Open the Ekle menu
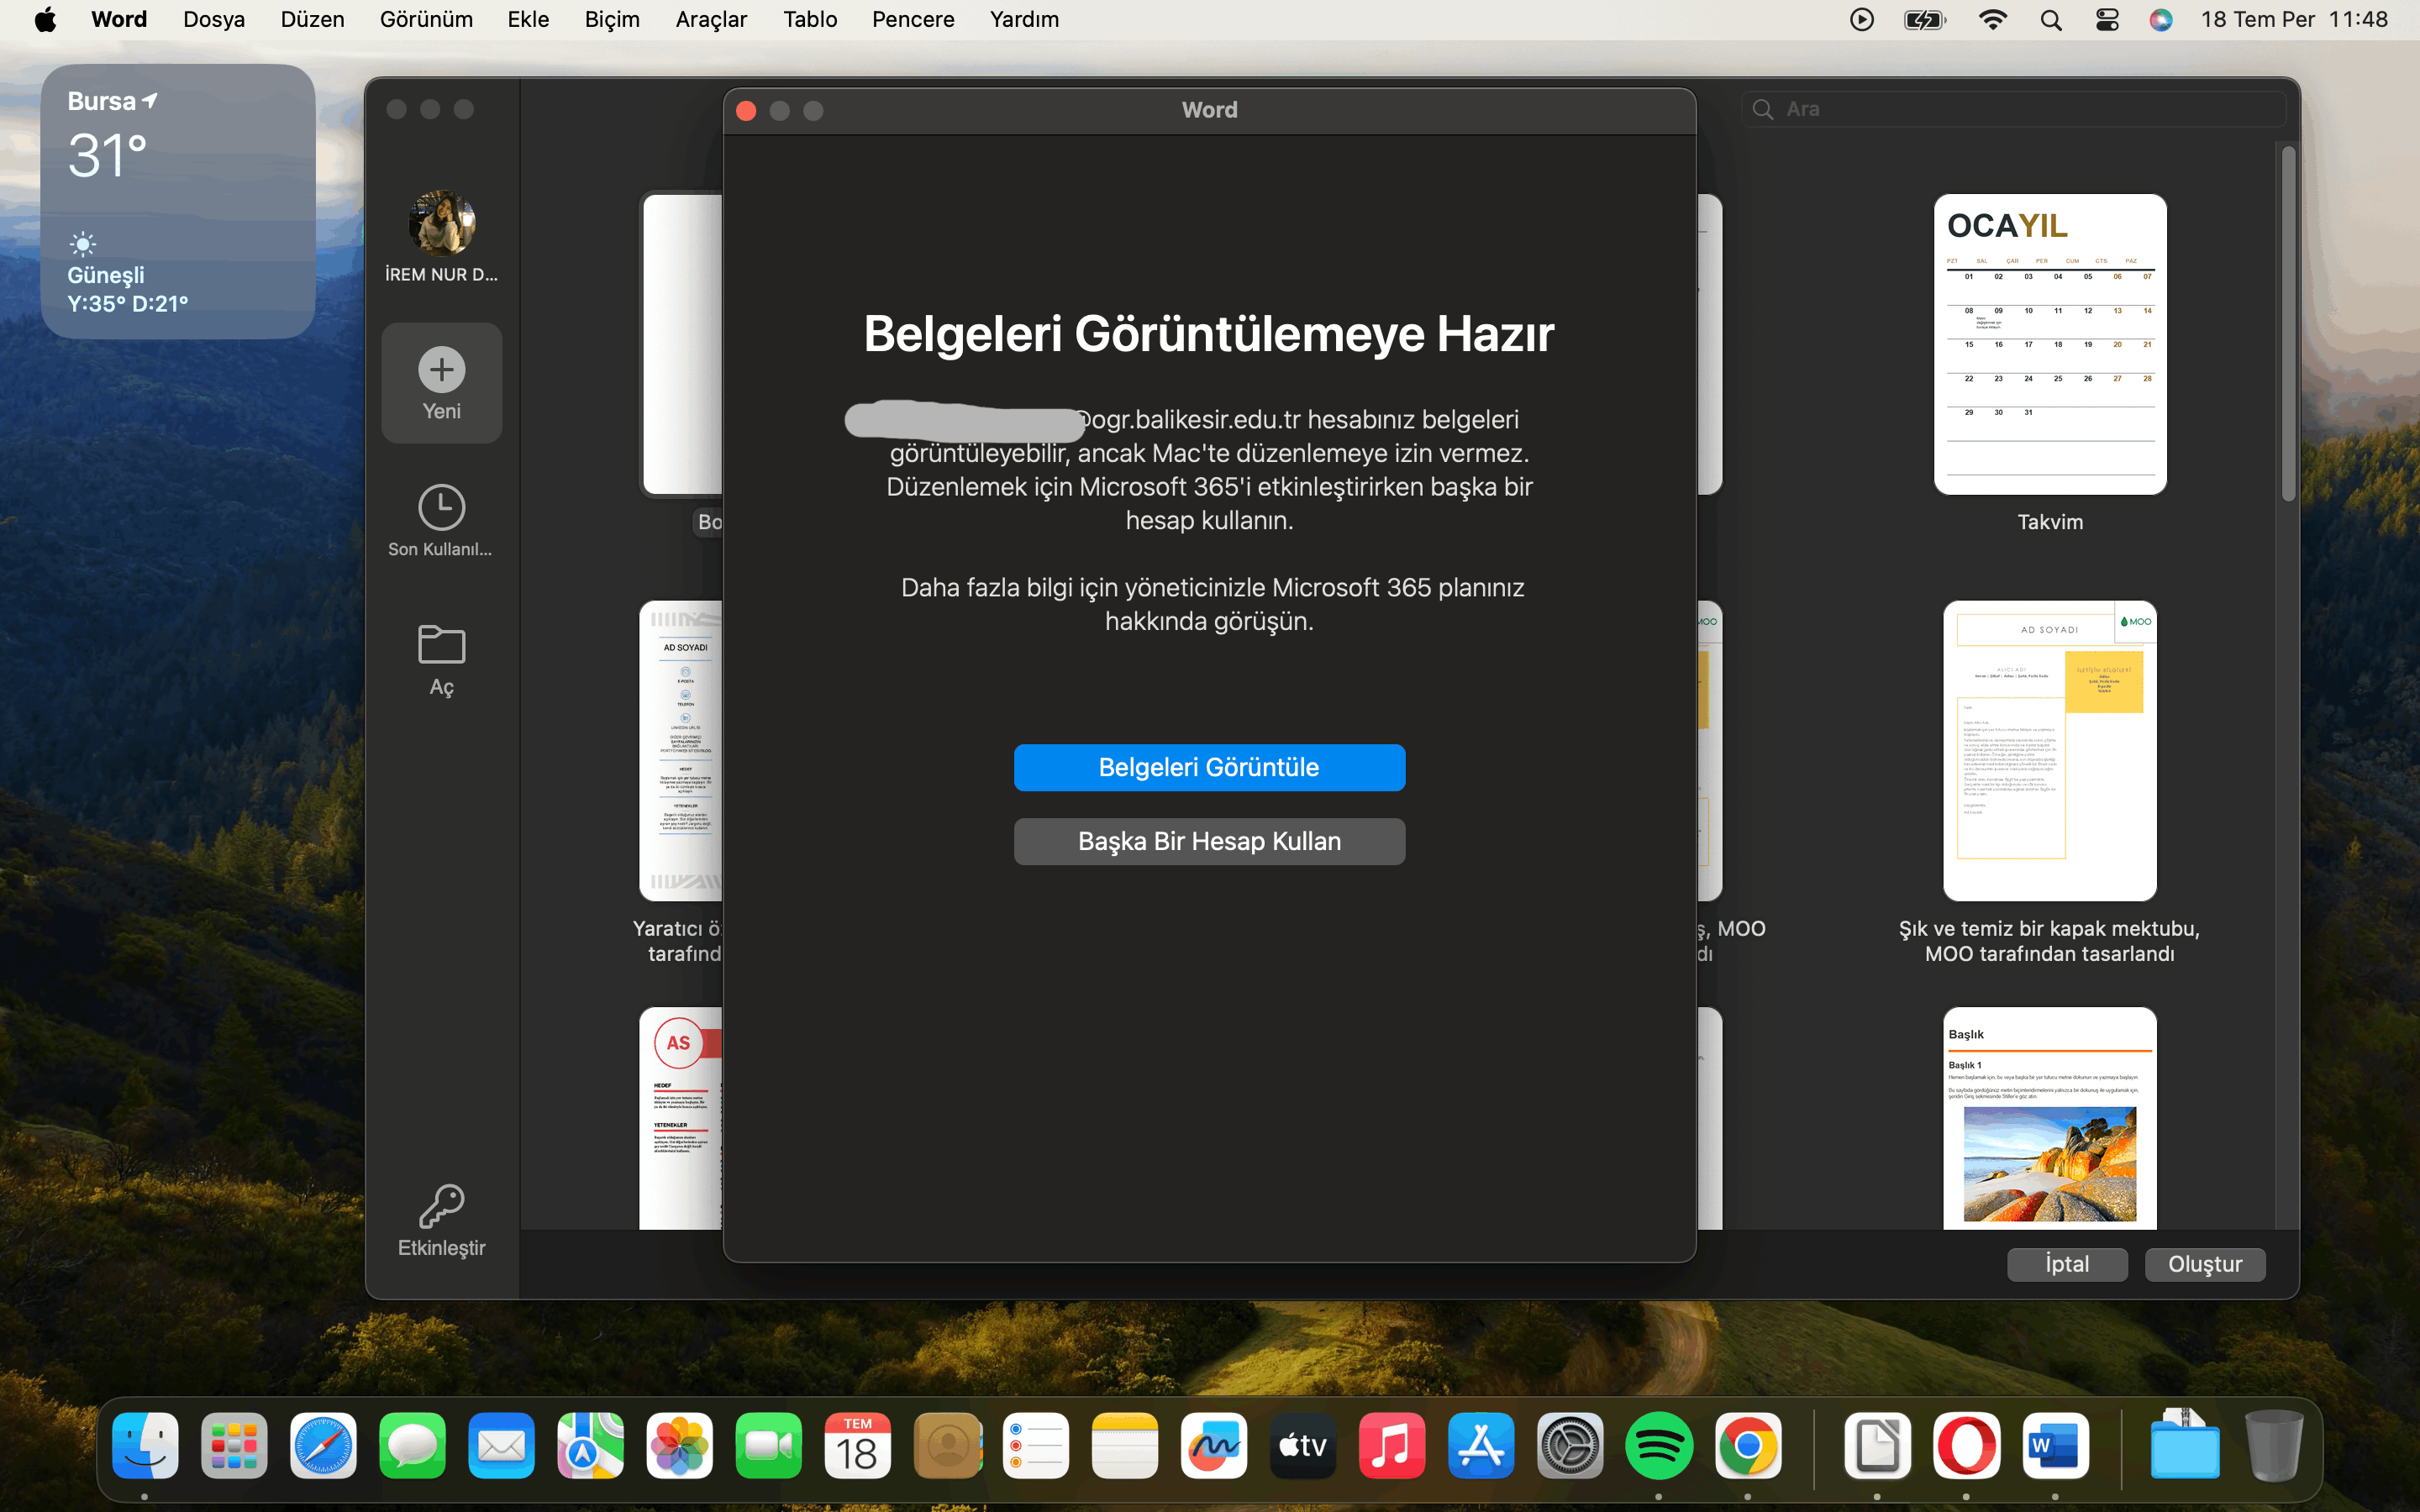Screen dimensions: 2420x1512 tap(528, 20)
